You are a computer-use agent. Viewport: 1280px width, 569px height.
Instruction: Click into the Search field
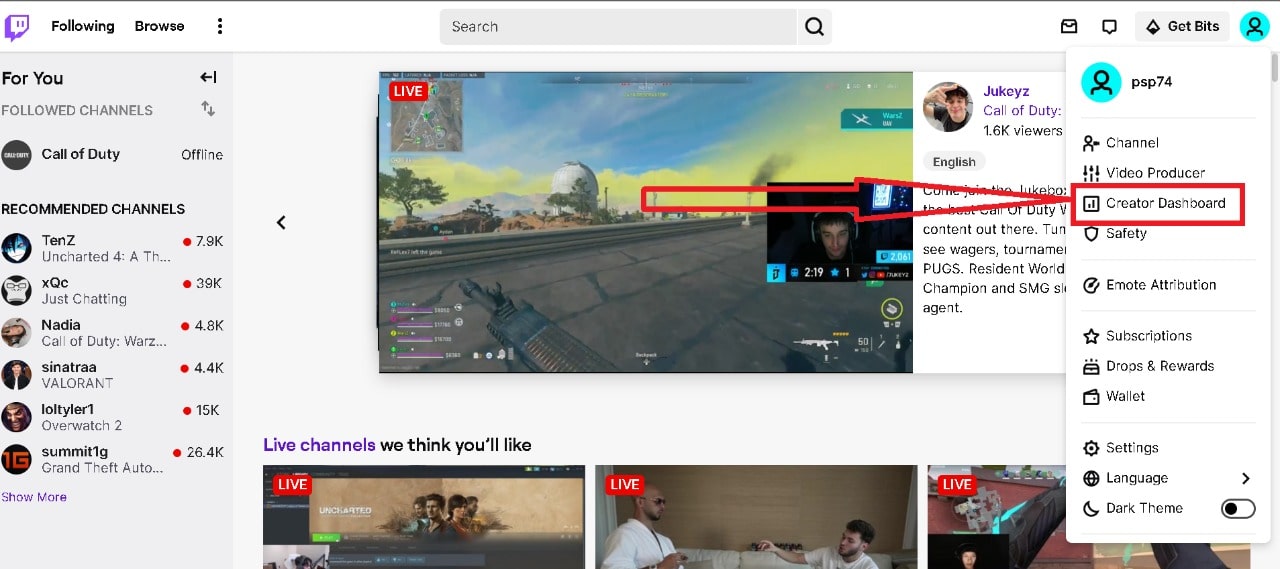pos(618,27)
